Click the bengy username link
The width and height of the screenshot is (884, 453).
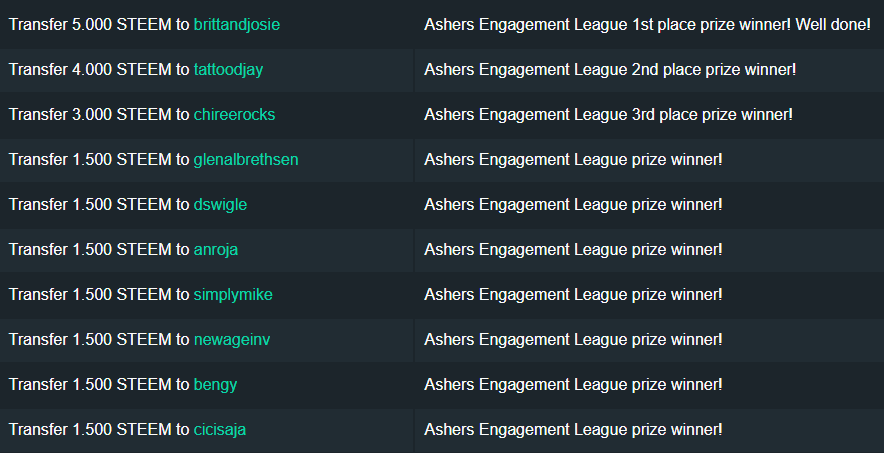point(215,384)
